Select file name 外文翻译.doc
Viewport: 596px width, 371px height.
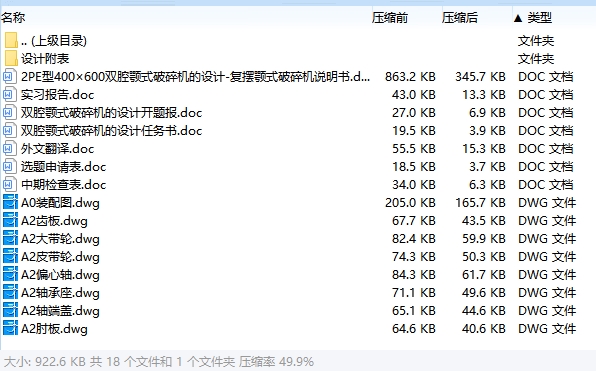click(x=57, y=149)
